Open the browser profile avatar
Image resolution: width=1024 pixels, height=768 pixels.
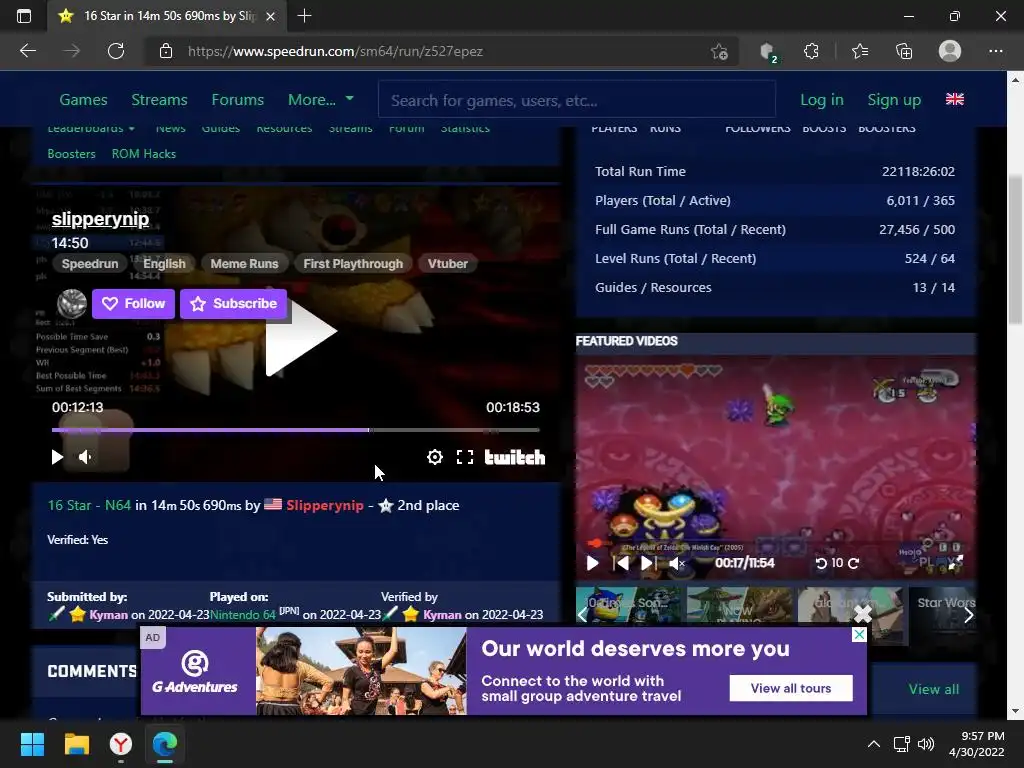[x=950, y=51]
